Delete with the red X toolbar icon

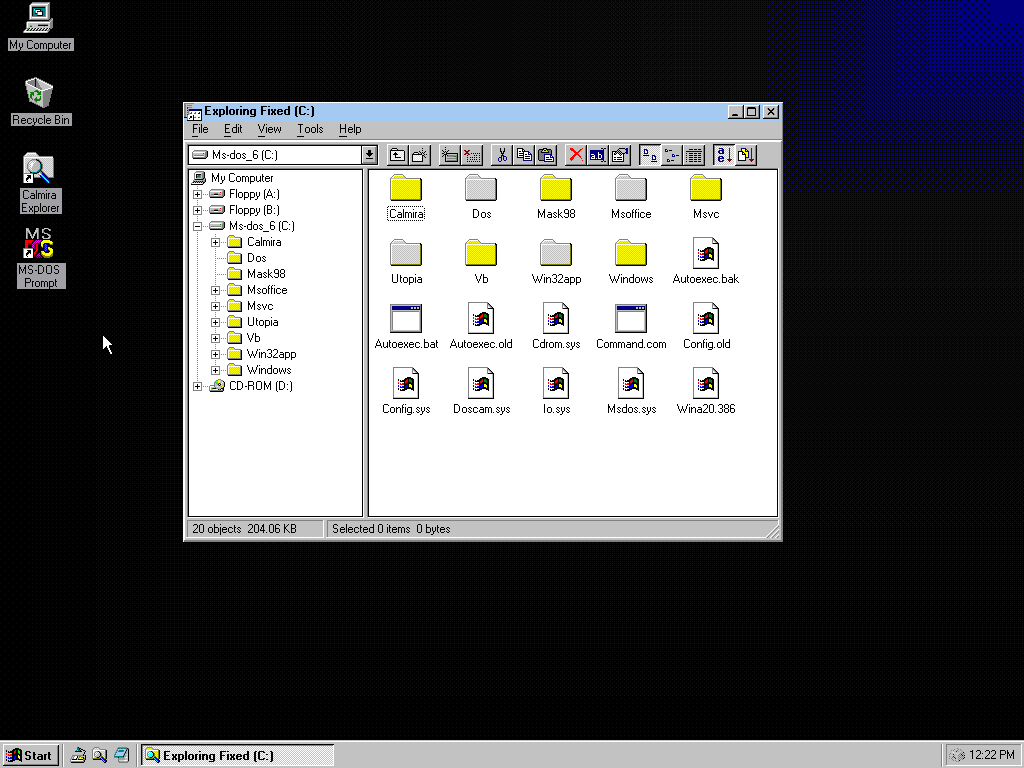(575, 155)
